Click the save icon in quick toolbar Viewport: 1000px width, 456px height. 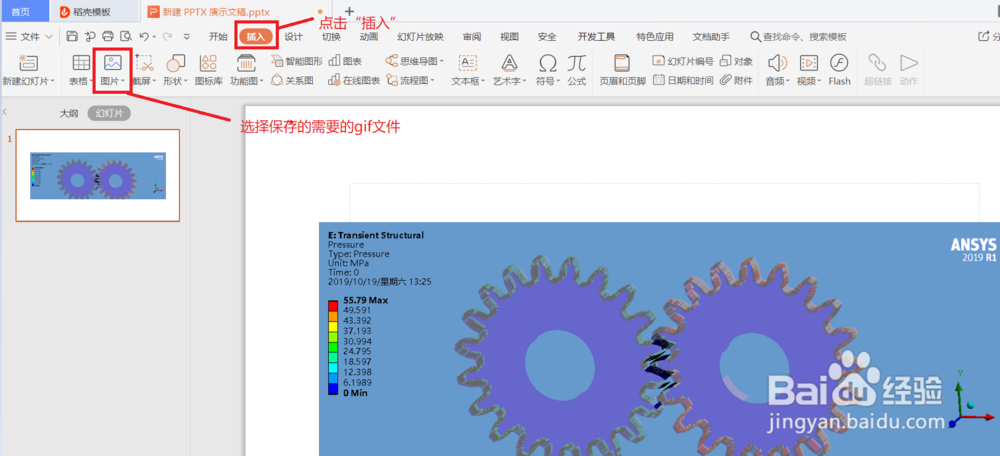pos(72,36)
